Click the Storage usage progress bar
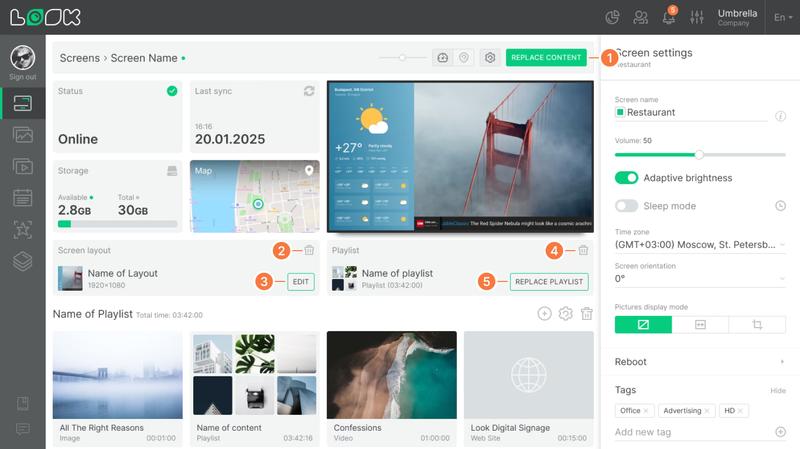 [x=117, y=223]
